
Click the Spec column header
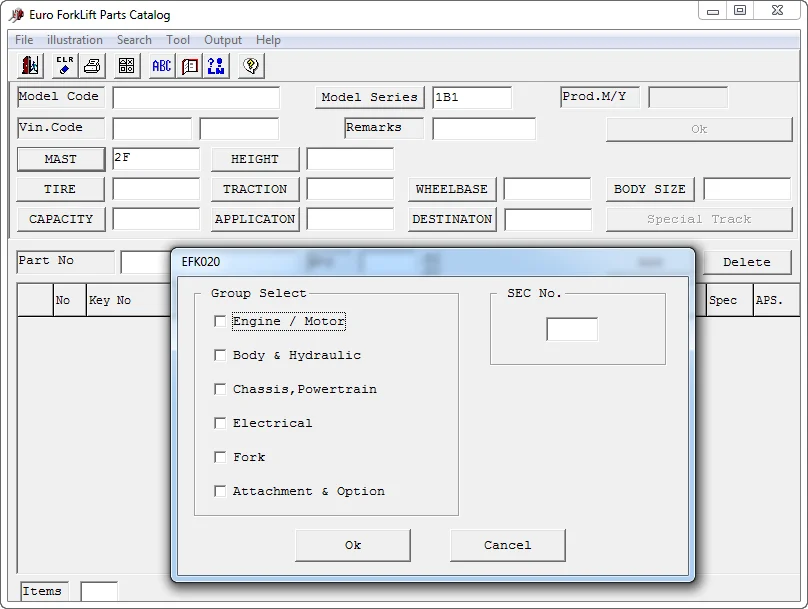tap(730, 300)
